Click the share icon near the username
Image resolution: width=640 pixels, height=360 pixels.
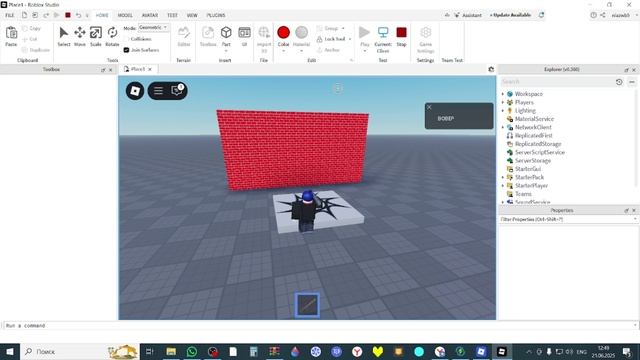(x=603, y=15)
